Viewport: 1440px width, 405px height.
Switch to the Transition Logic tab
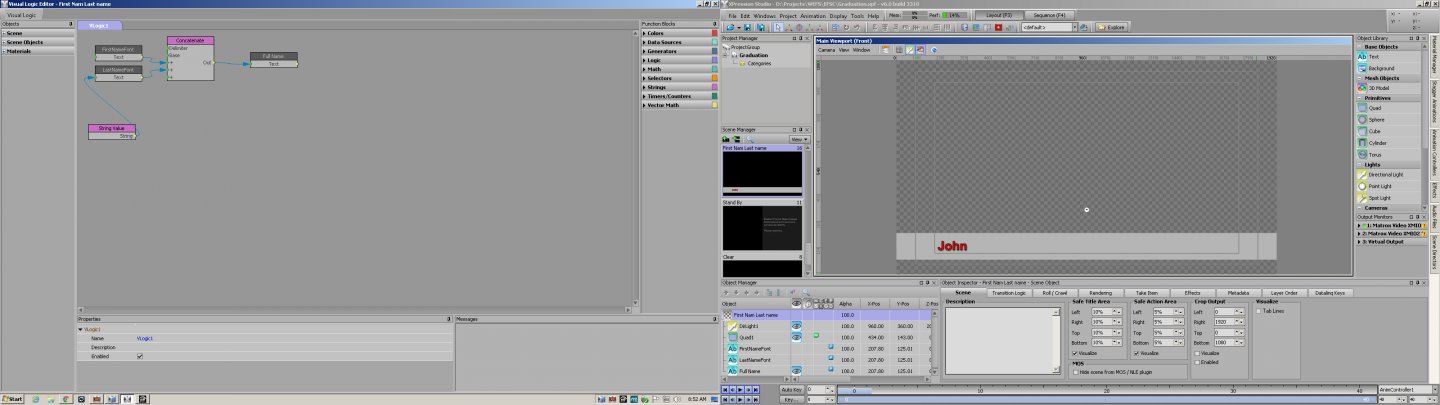pyautogui.click(x=1008, y=293)
